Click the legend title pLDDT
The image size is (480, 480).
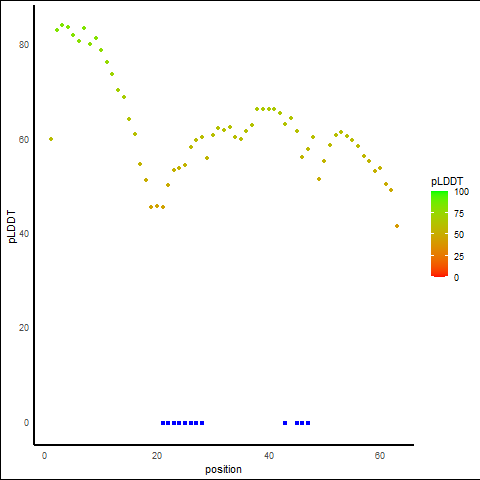pos(447,181)
